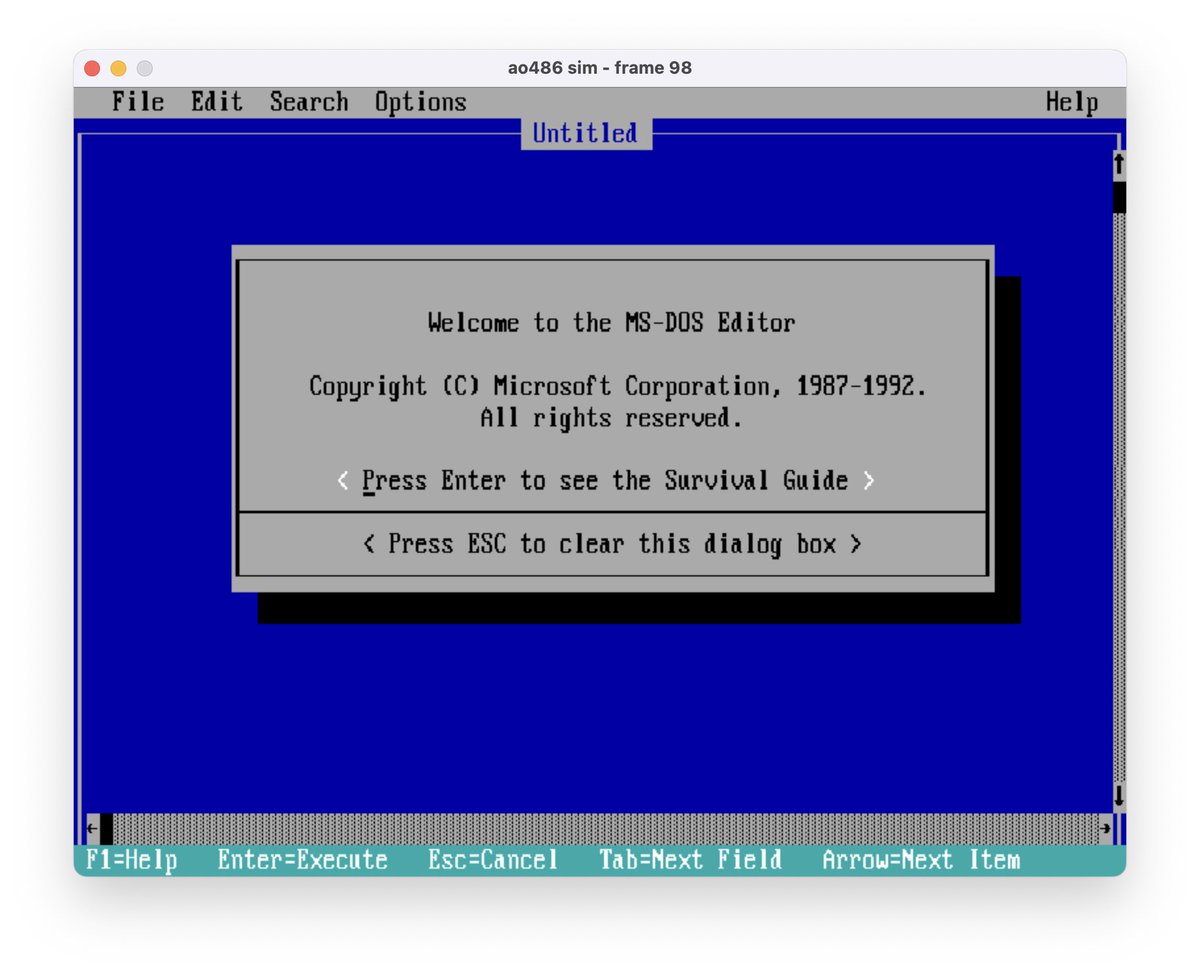Open the Edit menu
This screenshot has width=1200, height=974.
pyautogui.click(x=217, y=102)
